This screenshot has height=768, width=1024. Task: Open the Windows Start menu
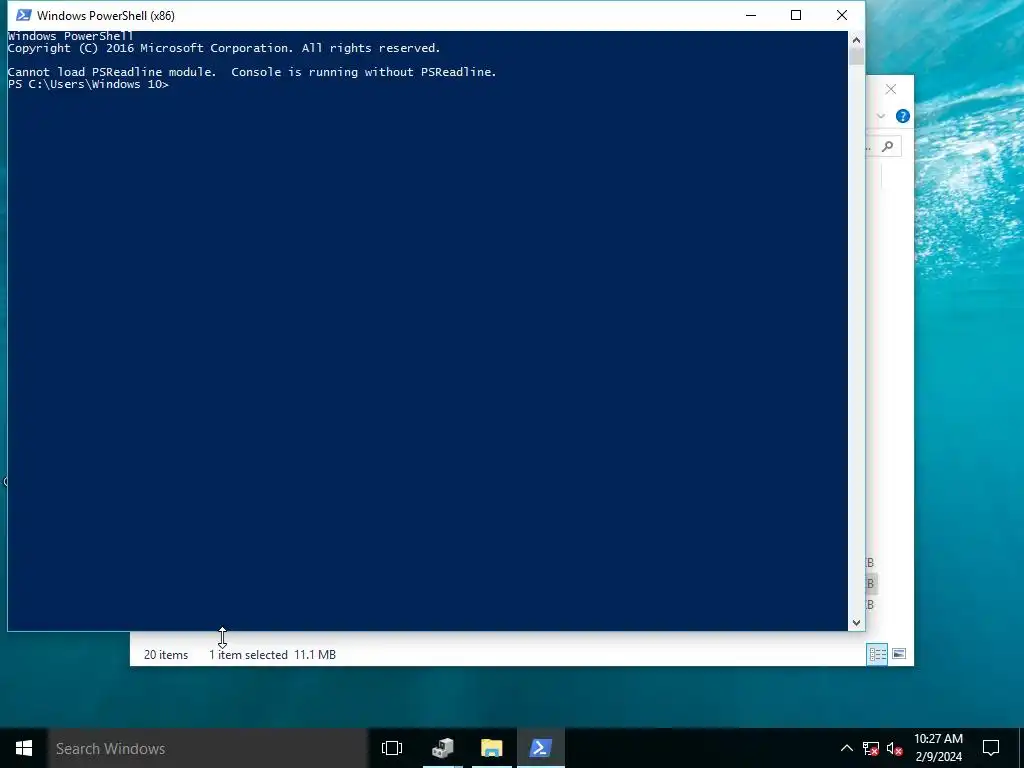click(24, 748)
